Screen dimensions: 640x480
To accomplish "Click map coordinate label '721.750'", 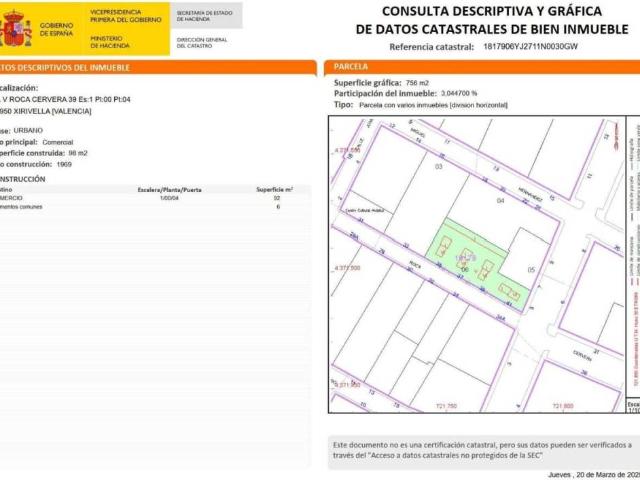I will 447,406.
